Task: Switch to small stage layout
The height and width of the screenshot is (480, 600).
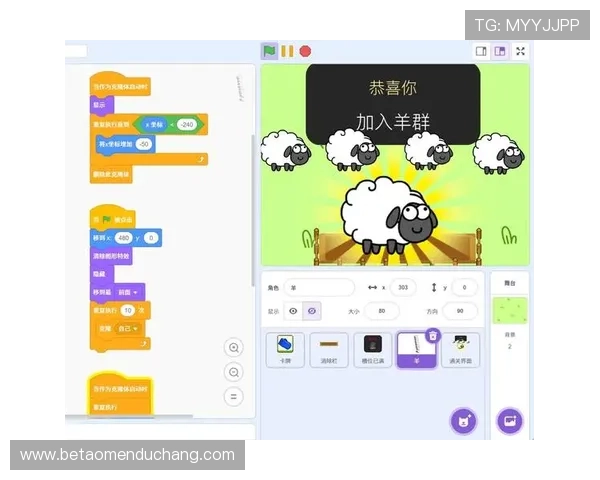Action: pos(481,51)
